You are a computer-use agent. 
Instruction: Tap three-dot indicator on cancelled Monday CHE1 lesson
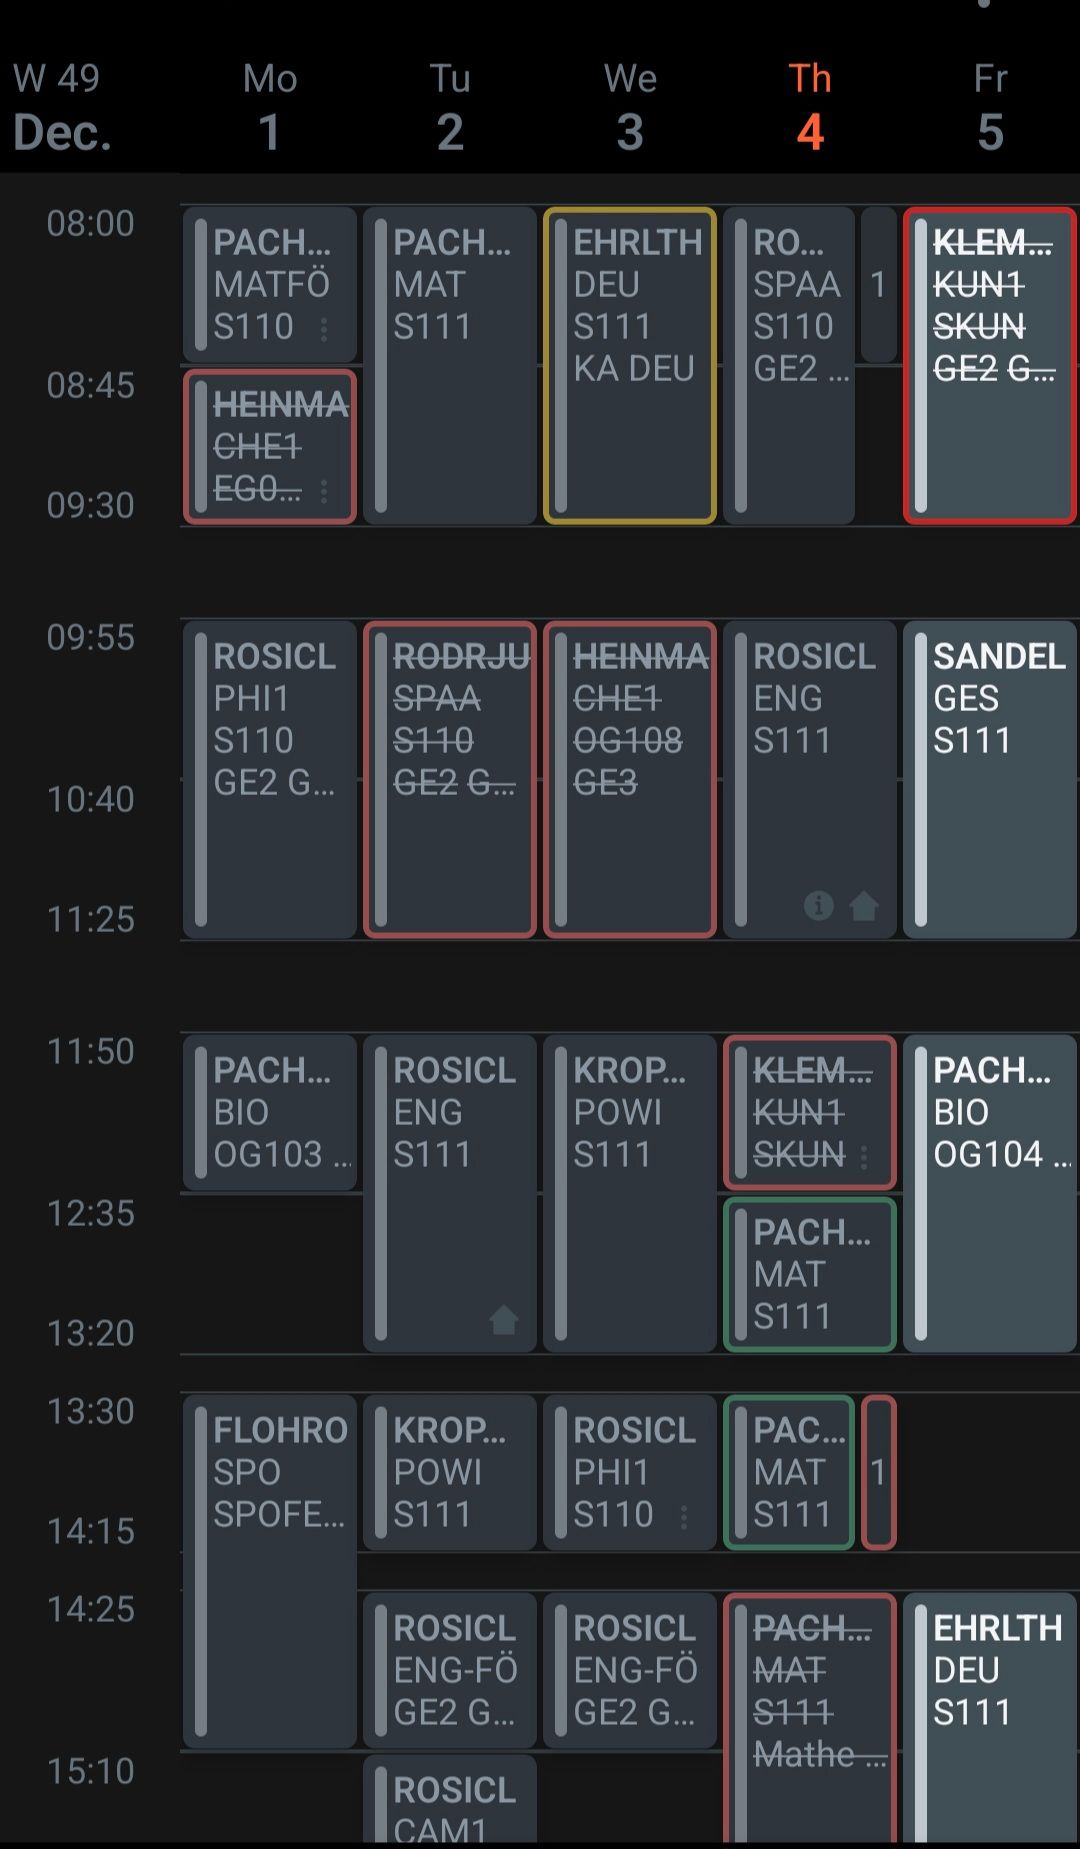(x=324, y=490)
